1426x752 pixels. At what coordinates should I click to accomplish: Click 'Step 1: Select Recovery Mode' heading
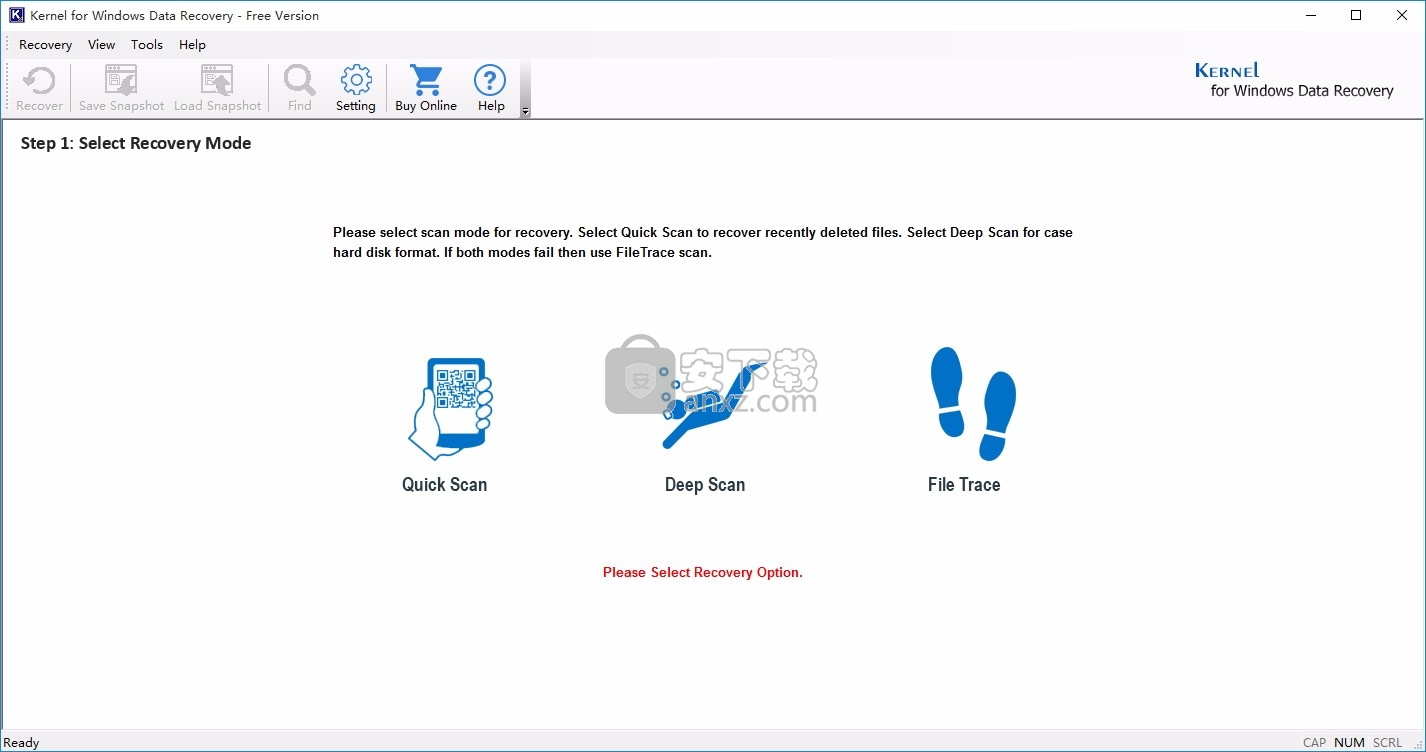136,143
